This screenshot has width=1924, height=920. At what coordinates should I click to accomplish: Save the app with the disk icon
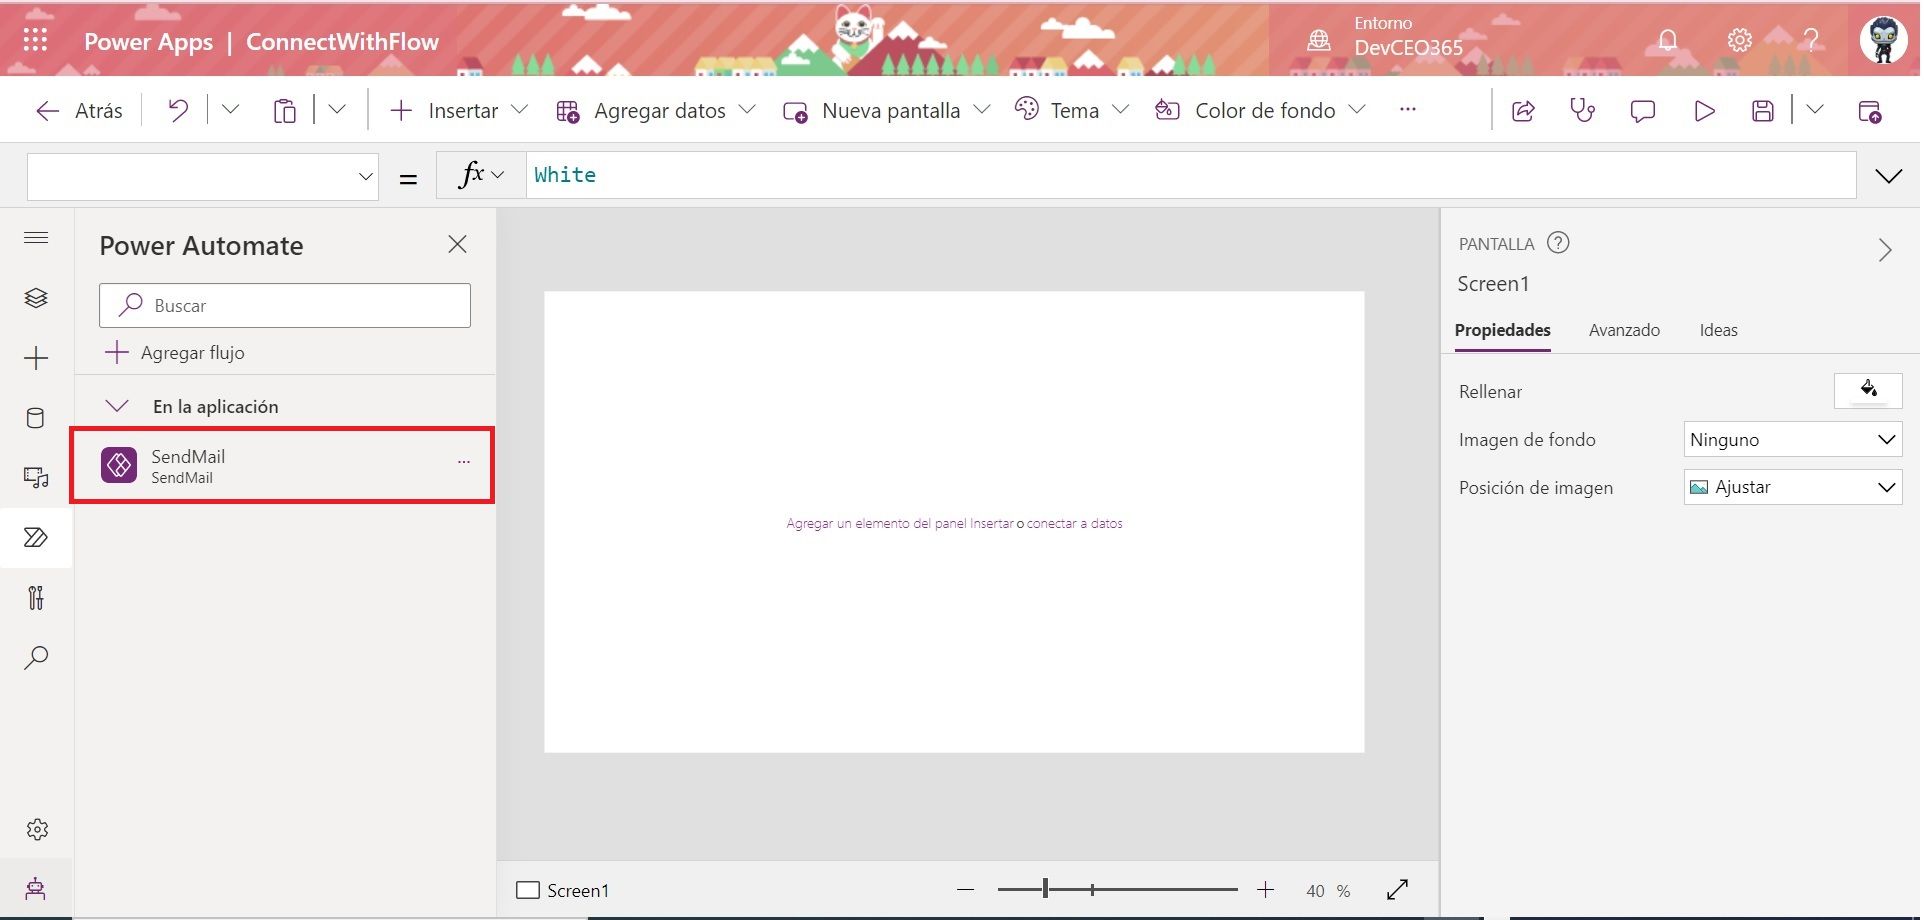click(x=1763, y=111)
